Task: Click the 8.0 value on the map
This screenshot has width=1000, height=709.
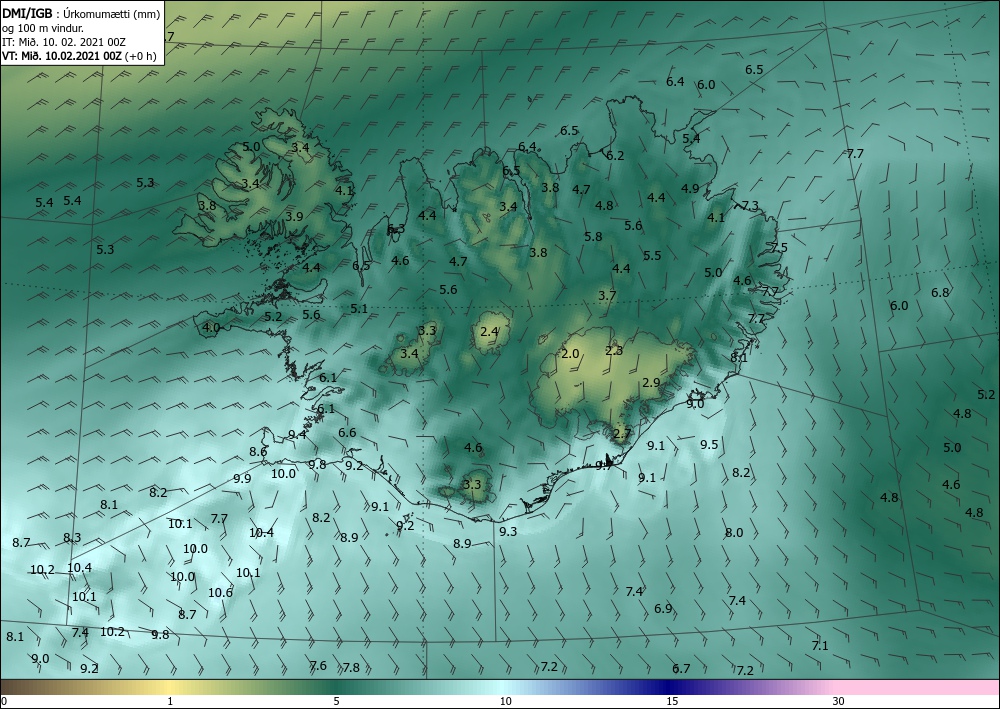Action: coord(734,532)
